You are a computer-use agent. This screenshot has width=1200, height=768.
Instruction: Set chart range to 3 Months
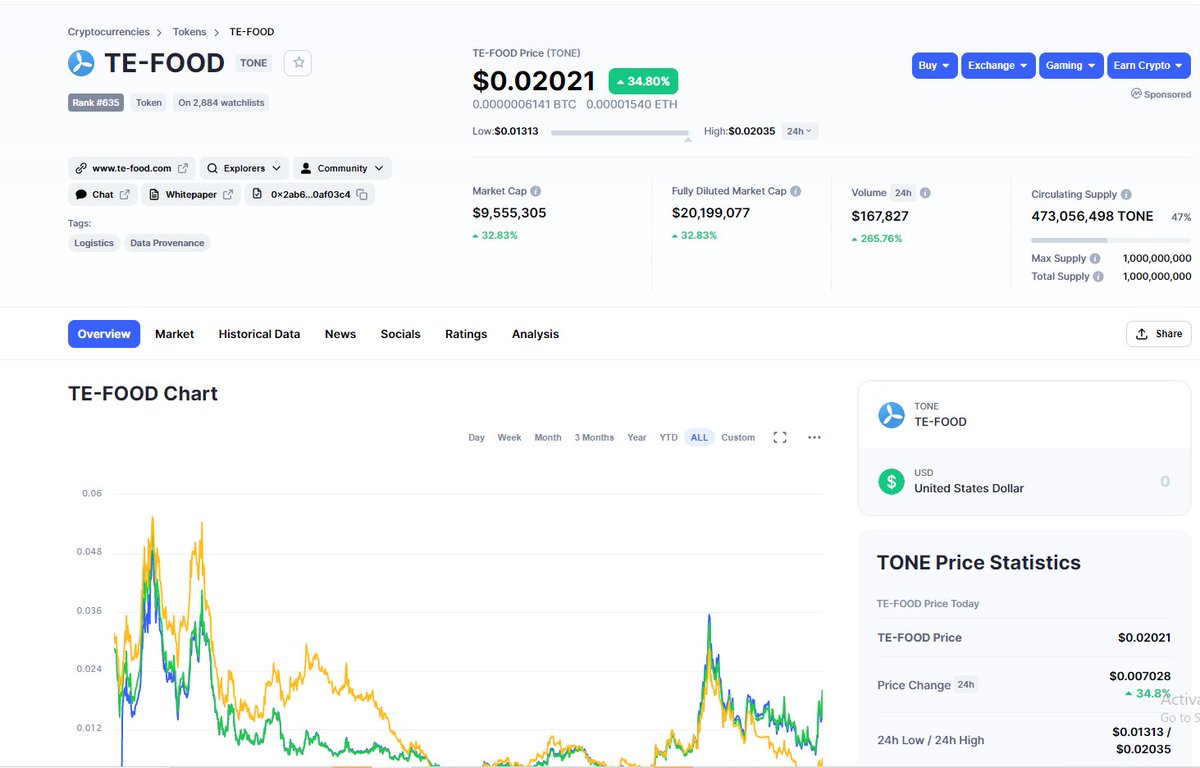pos(594,437)
